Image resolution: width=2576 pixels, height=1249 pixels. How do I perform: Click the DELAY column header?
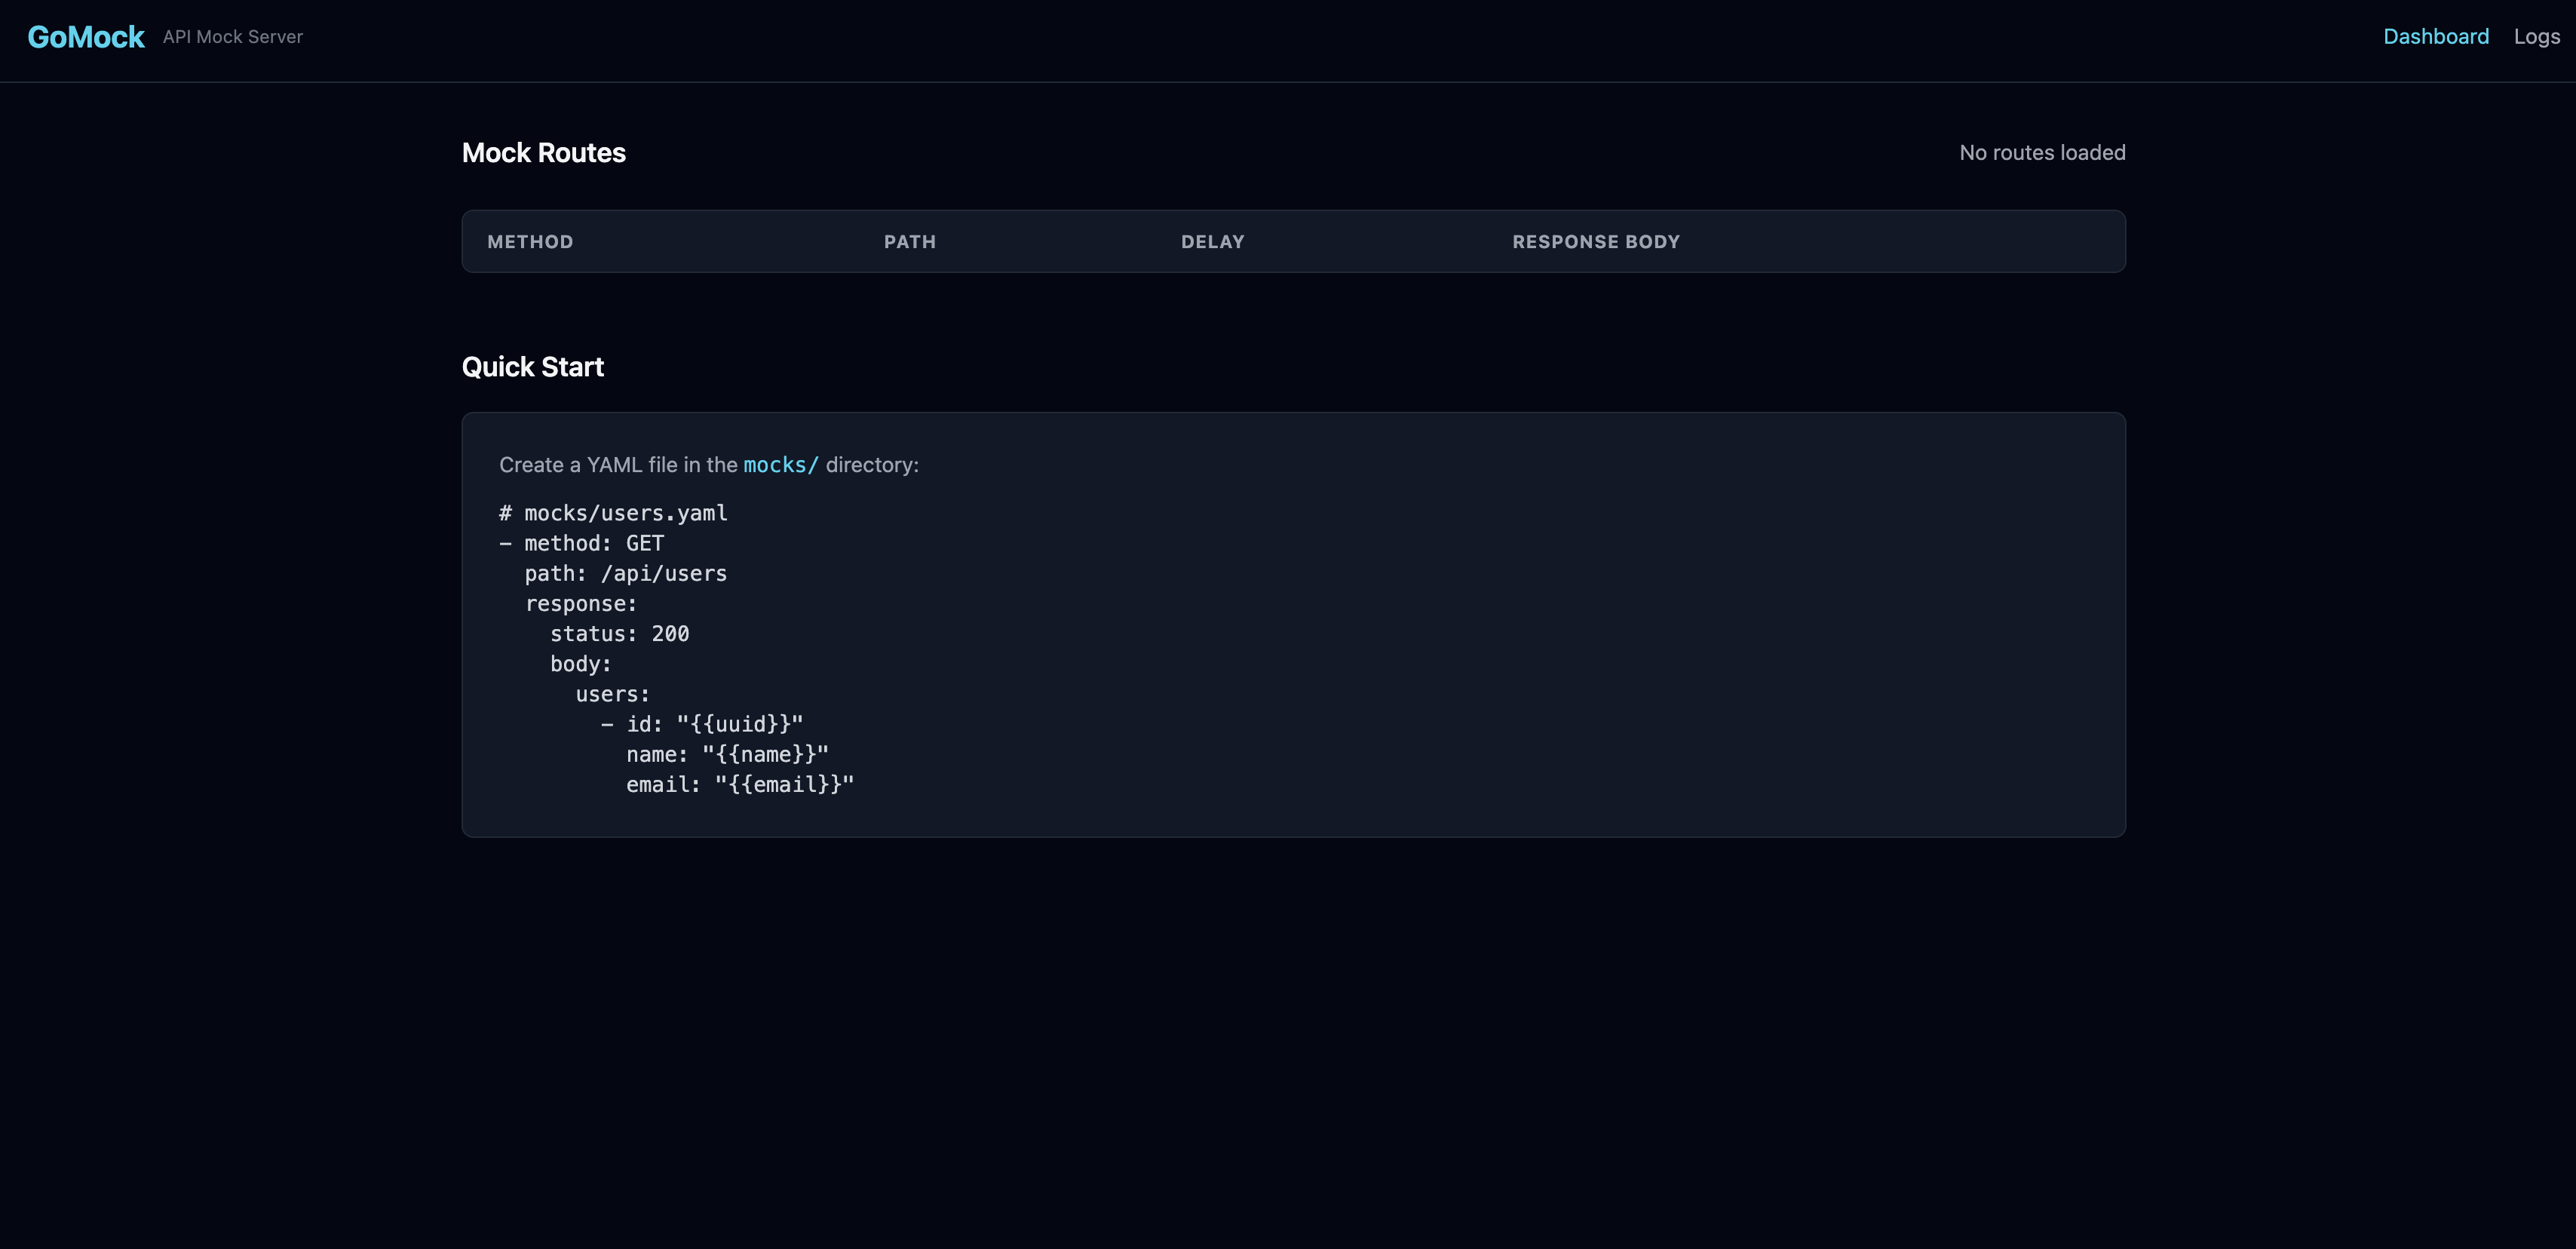tap(1212, 242)
